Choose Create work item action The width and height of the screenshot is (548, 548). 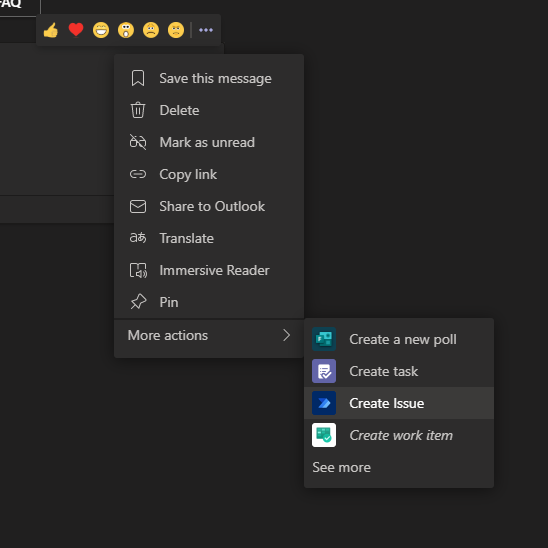click(399, 435)
